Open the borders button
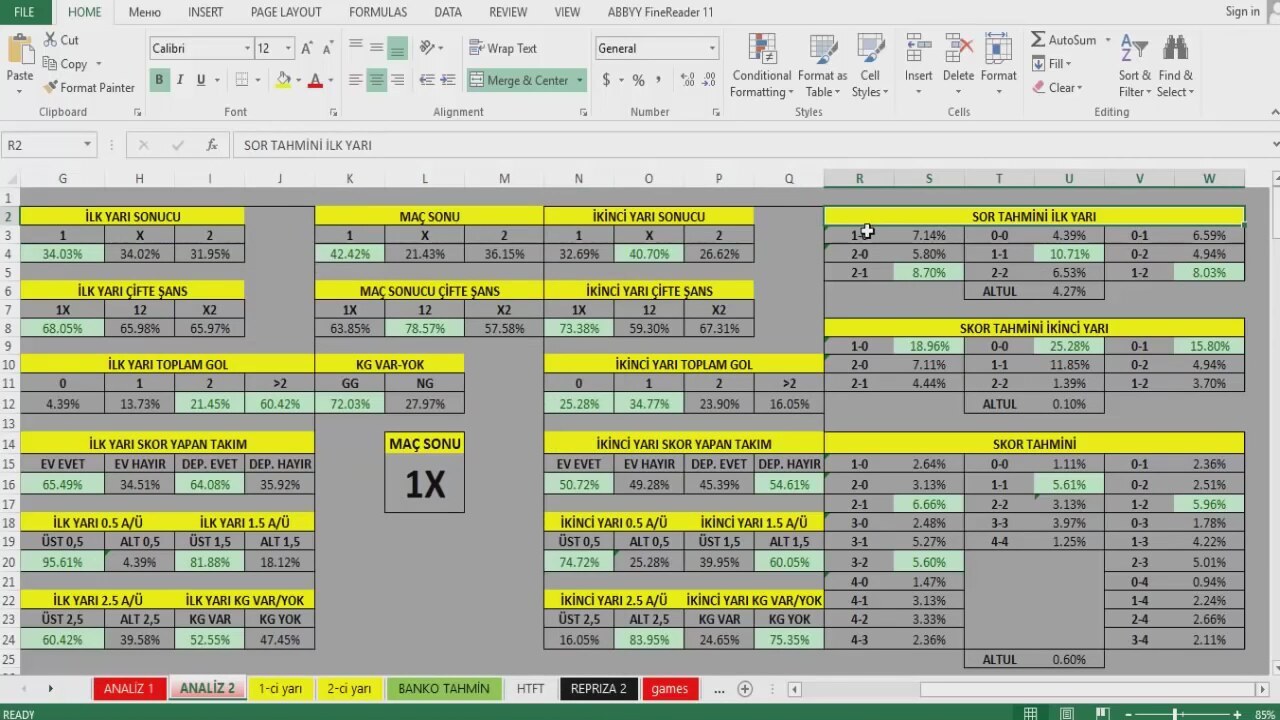The width and height of the screenshot is (1280, 720). 241,80
